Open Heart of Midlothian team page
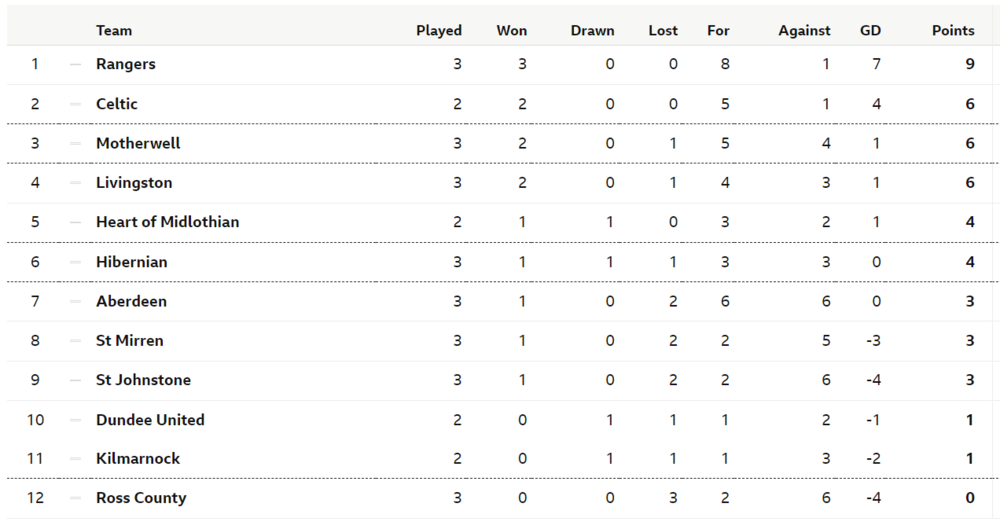 click(167, 222)
